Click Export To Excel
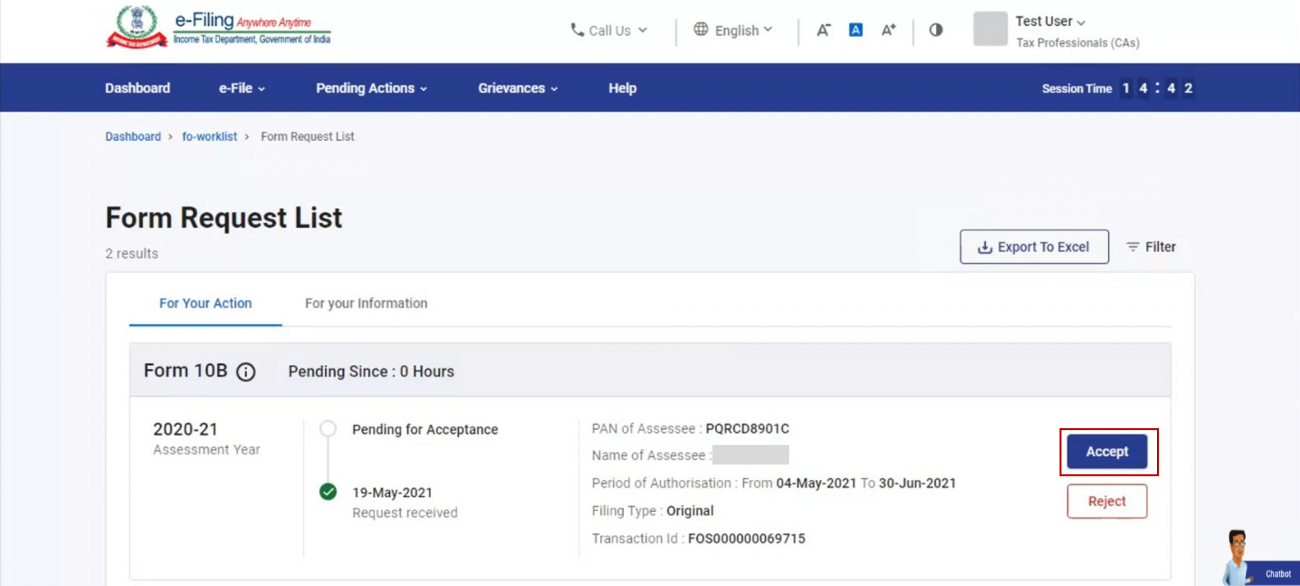 (1034, 246)
